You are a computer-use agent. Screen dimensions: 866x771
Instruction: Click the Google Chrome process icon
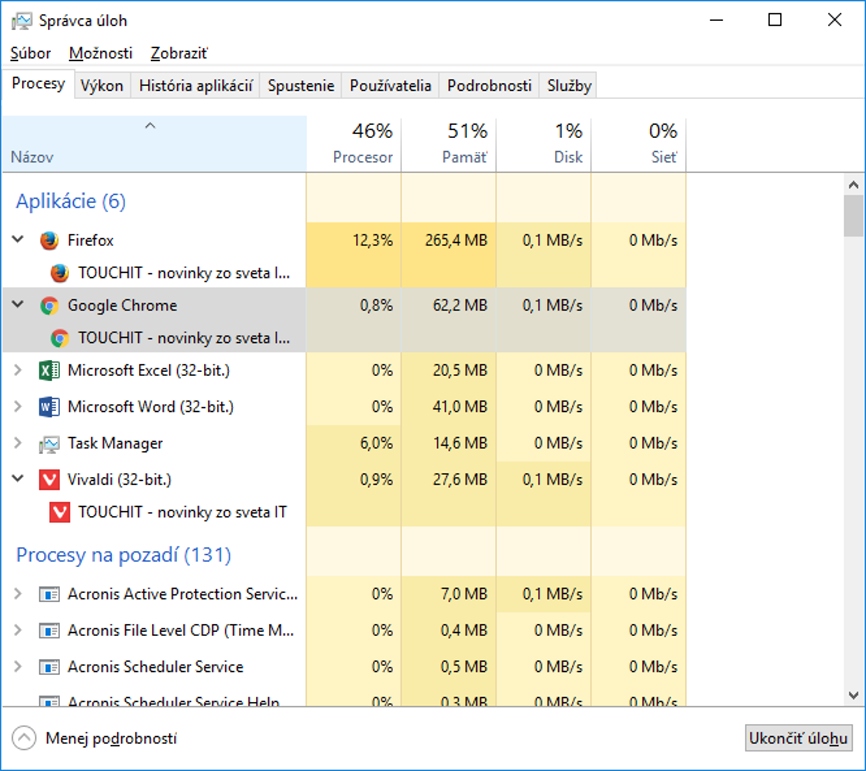pyautogui.click(x=49, y=306)
